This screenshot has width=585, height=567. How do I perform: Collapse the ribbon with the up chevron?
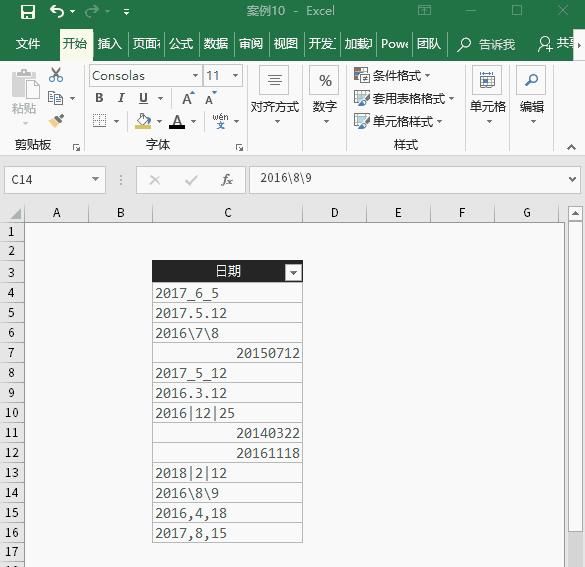tap(571, 147)
